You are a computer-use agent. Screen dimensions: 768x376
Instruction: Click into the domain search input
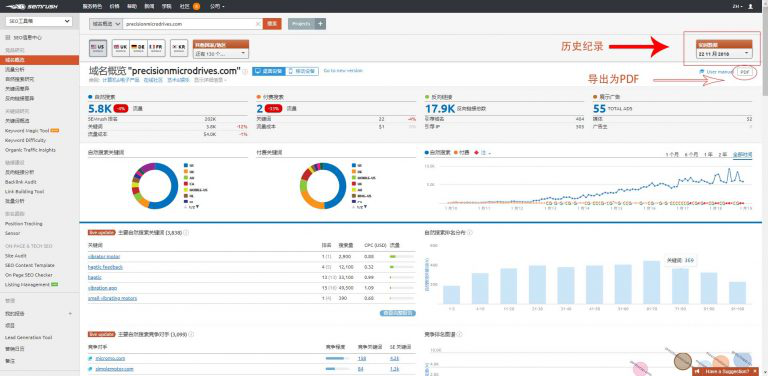(189, 24)
